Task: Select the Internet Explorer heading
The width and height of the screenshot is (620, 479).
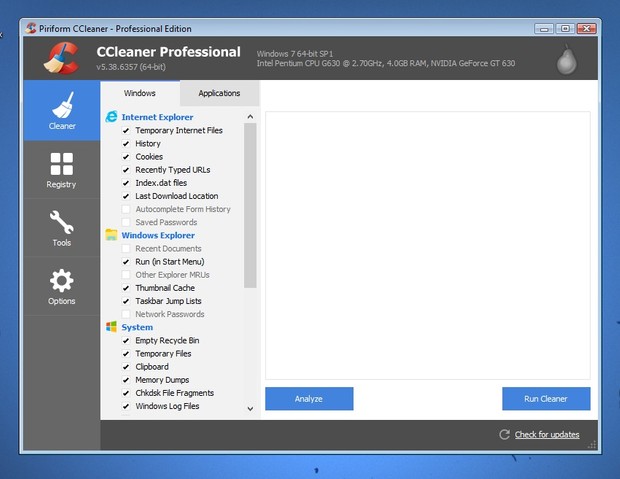Action: [x=157, y=117]
